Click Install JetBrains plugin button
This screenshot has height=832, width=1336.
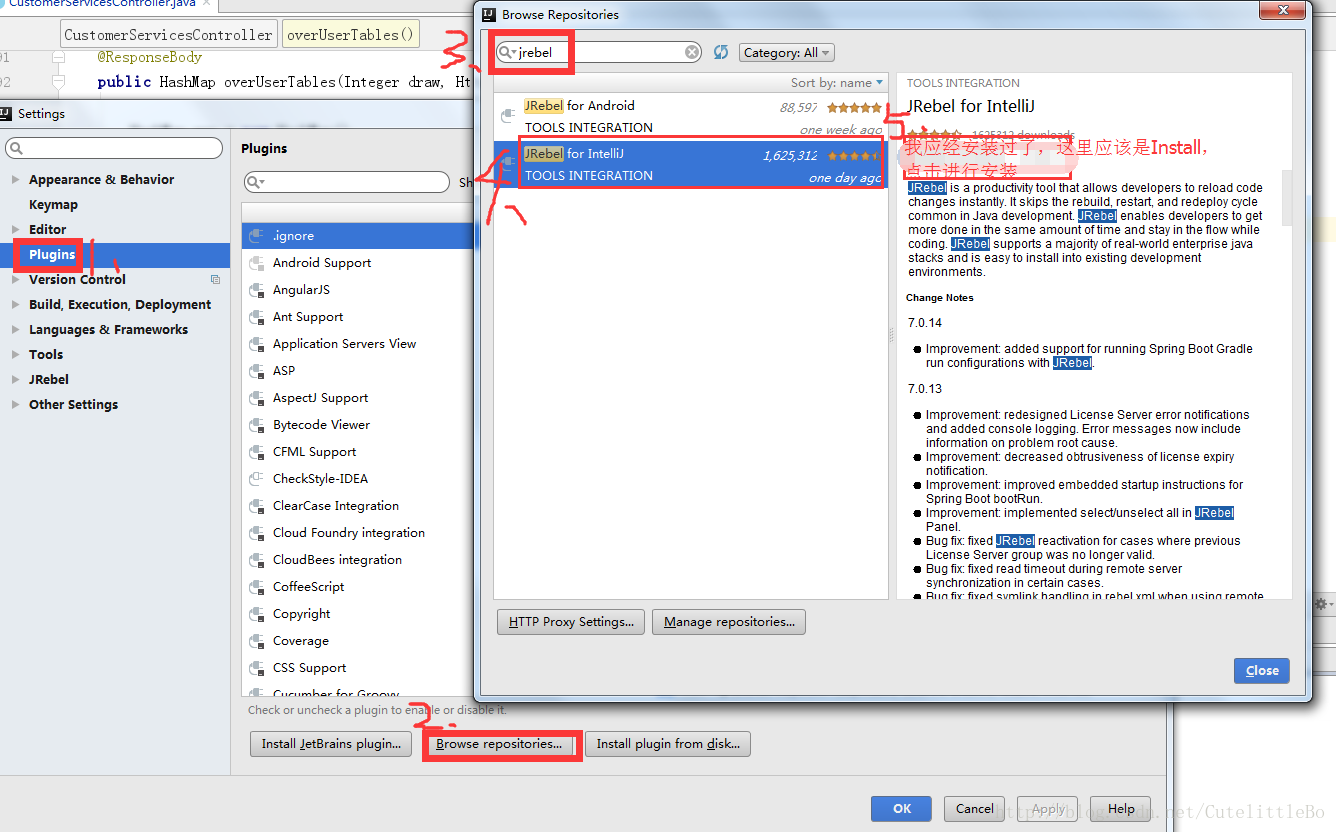point(331,744)
